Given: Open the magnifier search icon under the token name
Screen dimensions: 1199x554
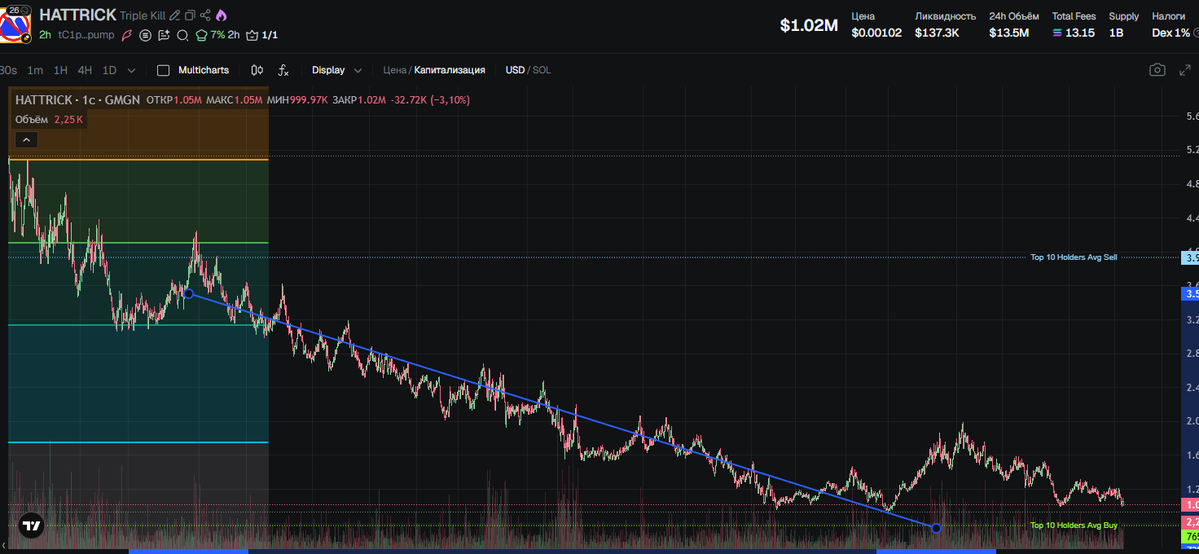Looking at the screenshot, I should [182, 35].
